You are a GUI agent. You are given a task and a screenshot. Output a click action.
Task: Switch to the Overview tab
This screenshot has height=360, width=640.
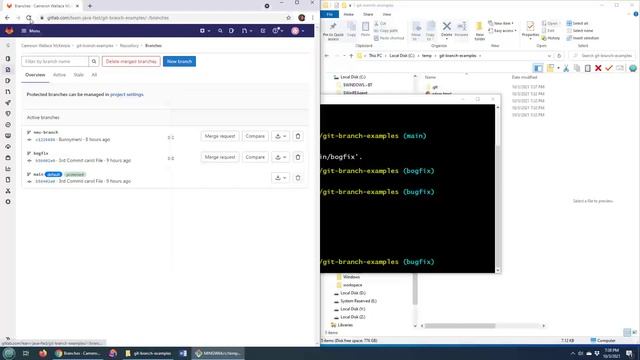click(35, 75)
